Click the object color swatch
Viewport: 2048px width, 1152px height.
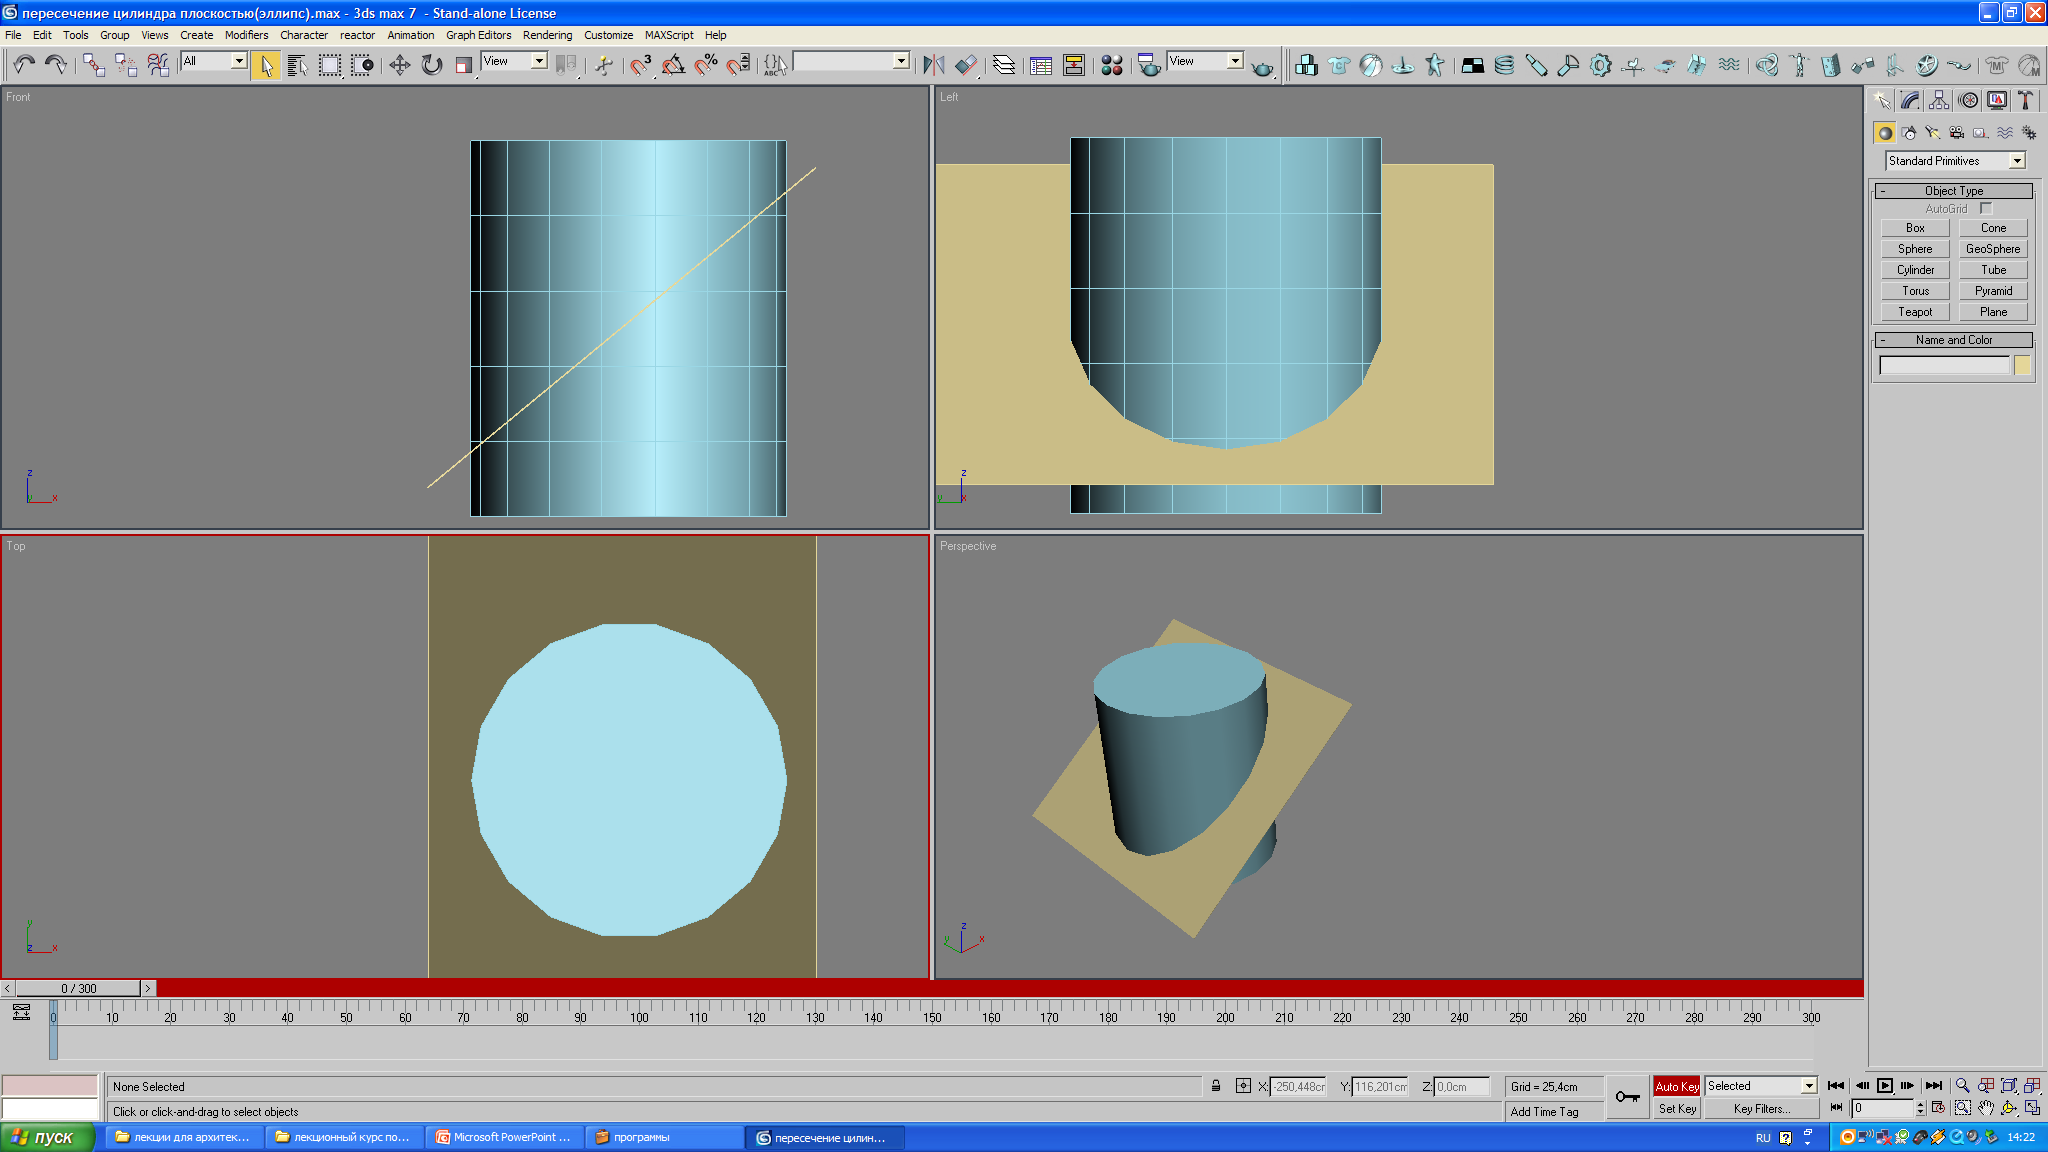pyautogui.click(x=2022, y=366)
